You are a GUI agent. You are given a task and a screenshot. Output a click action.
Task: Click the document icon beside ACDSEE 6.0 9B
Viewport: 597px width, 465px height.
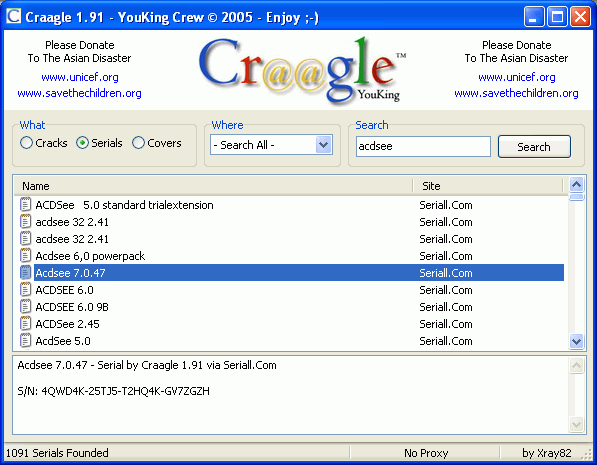point(25,307)
